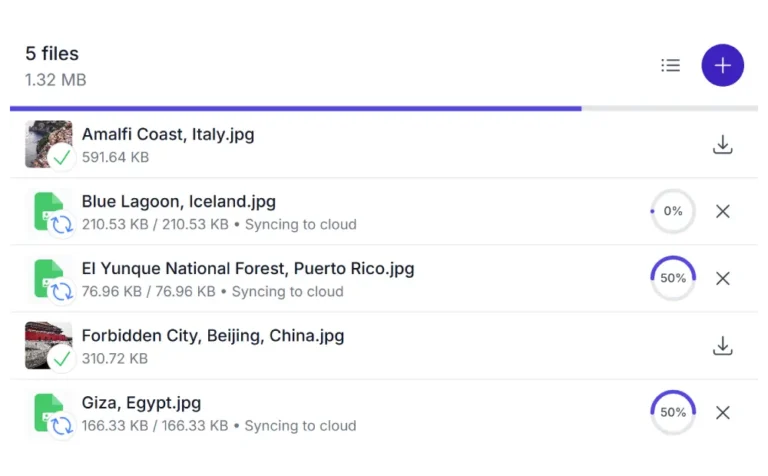Click the sync badge on Blue Lagoon file
The height and width of the screenshot is (476, 768).
[62, 225]
